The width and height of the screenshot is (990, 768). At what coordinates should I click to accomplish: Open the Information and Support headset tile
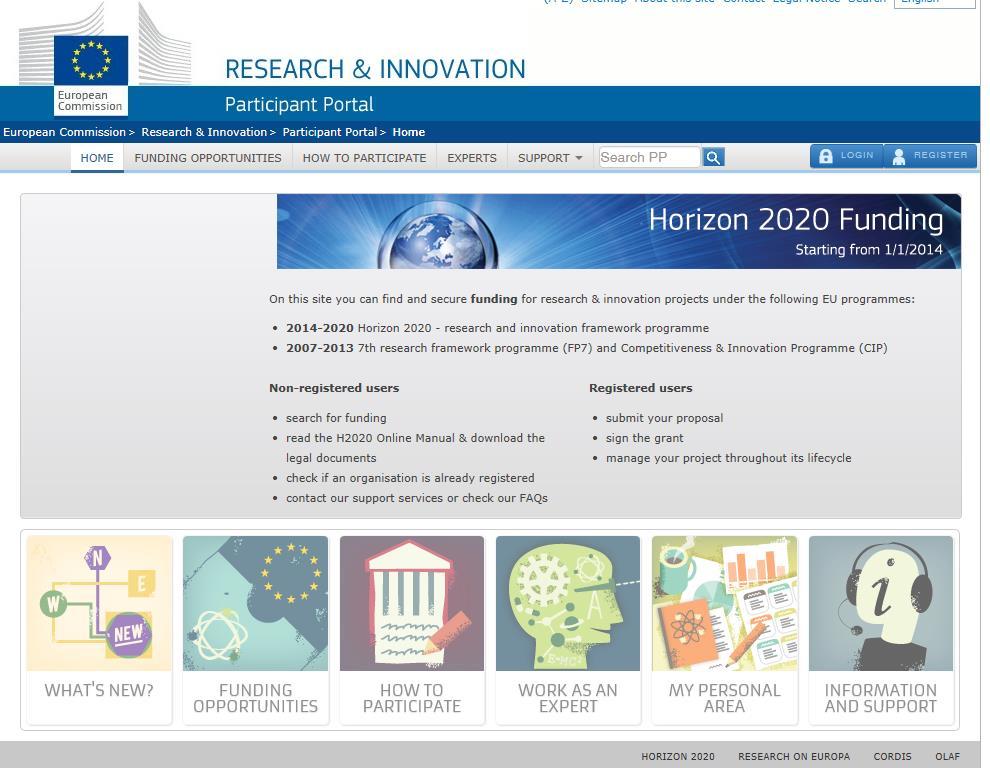(x=881, y=630)
